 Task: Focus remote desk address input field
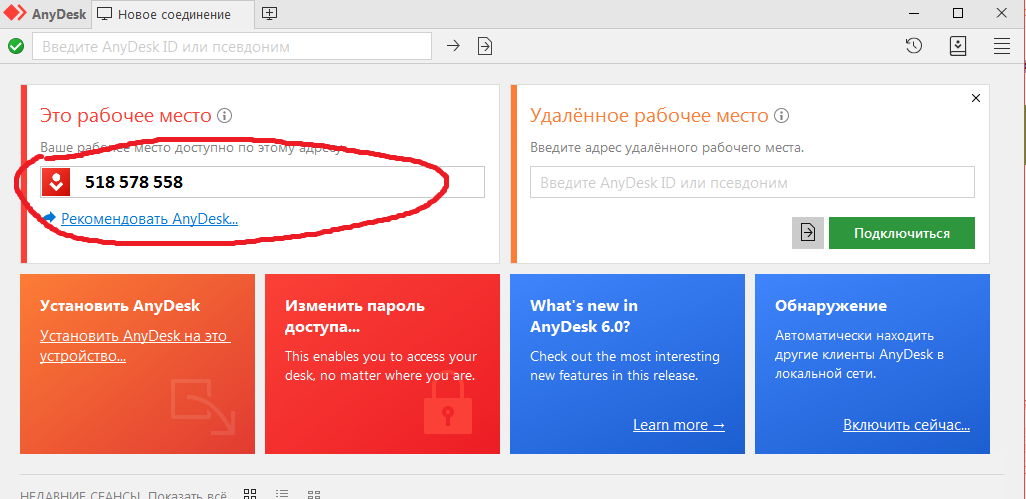pyautogui.click(x=752, y=182)
